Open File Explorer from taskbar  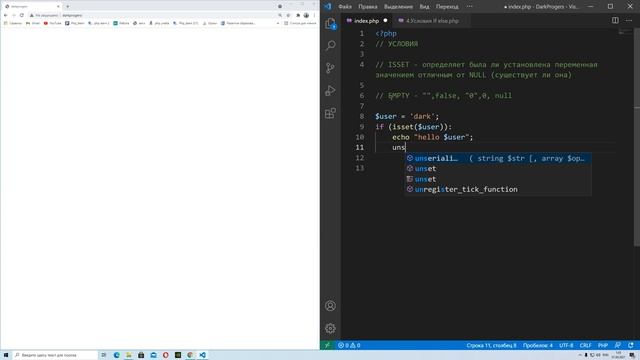[x=129, y=355]
